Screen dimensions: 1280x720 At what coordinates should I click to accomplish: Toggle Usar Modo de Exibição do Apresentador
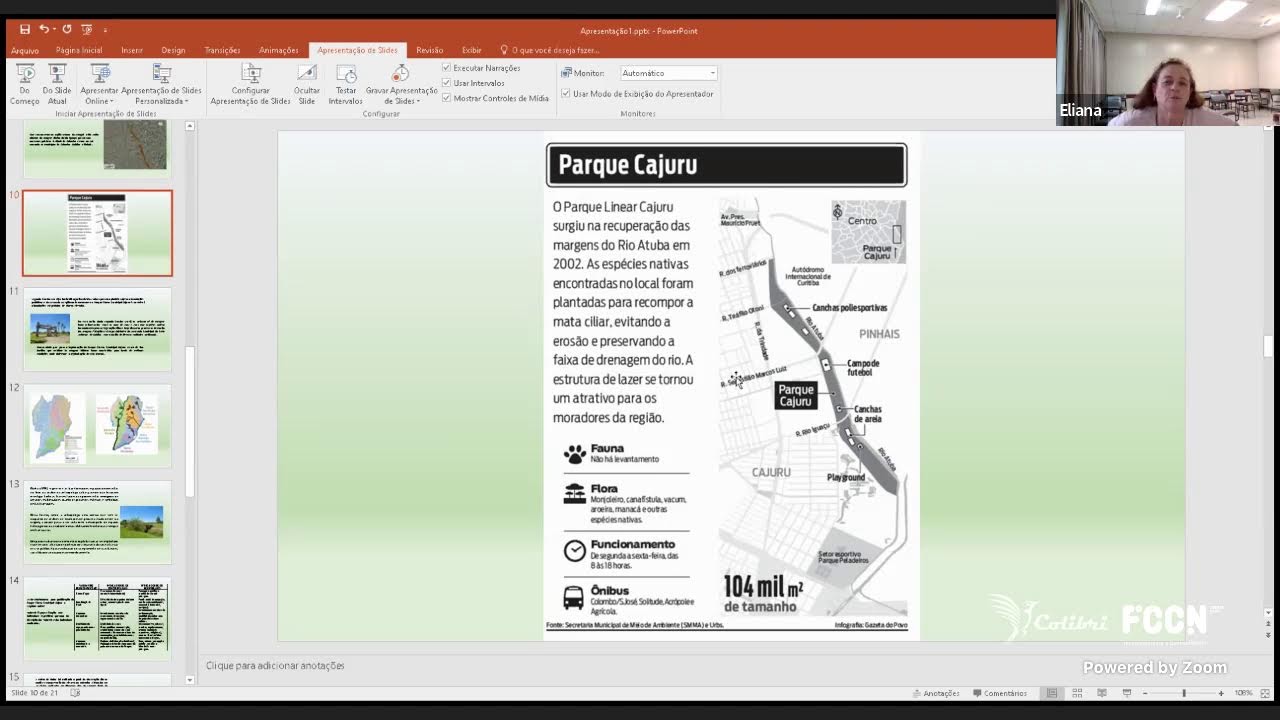tap(566, 94)
